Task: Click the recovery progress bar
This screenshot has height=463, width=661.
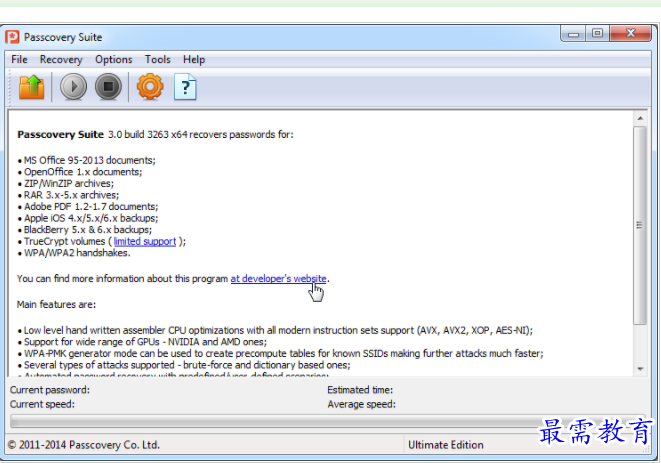Action: (x=327, y=422)
